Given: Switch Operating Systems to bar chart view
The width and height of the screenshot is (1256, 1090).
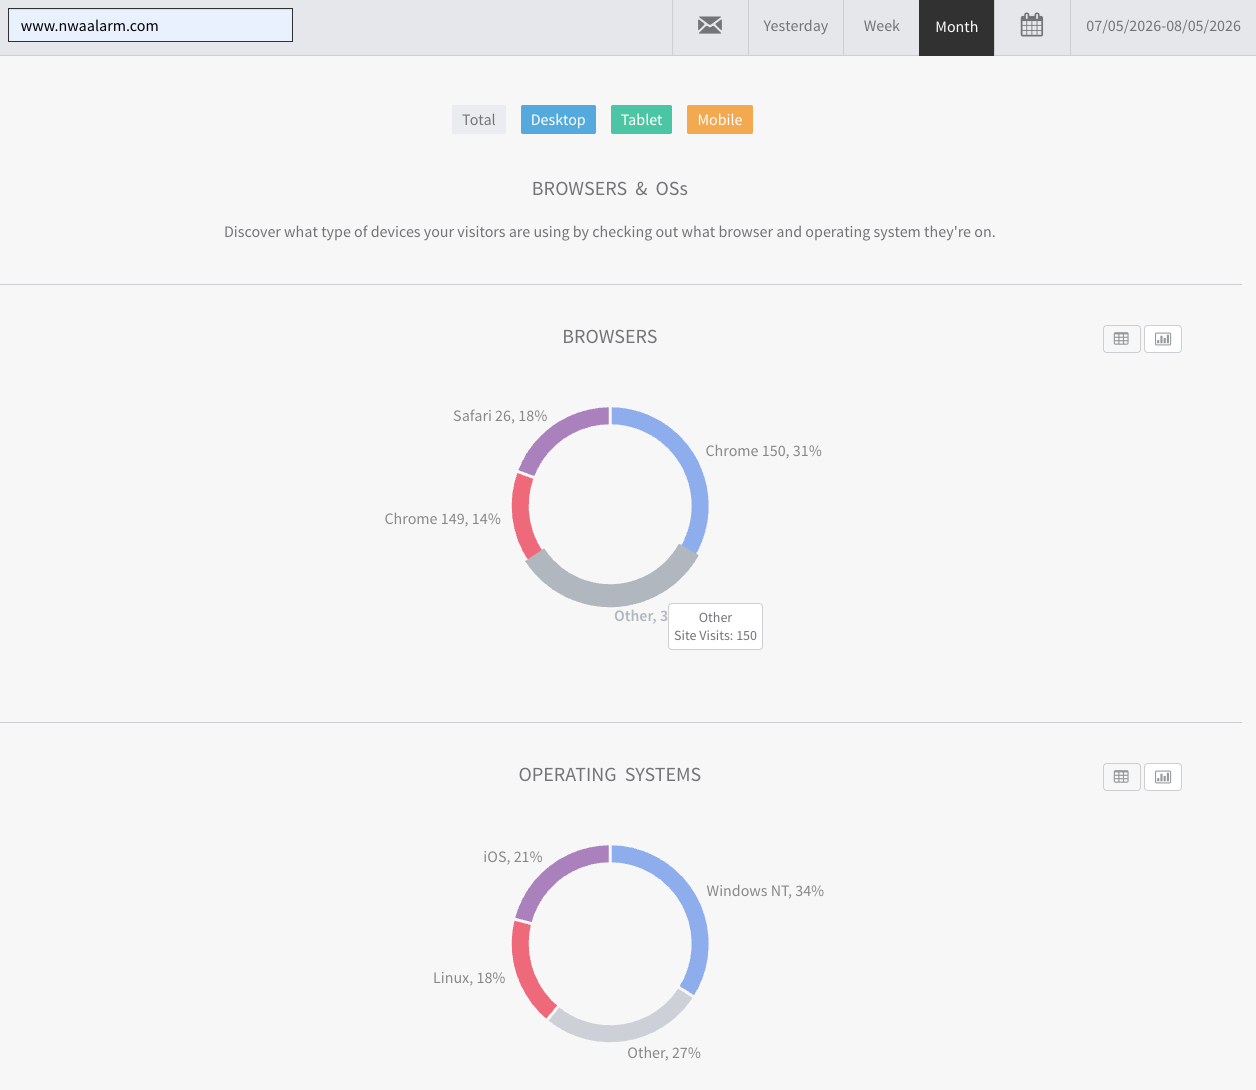Looking at the screenshot, I should point(1163,777).
